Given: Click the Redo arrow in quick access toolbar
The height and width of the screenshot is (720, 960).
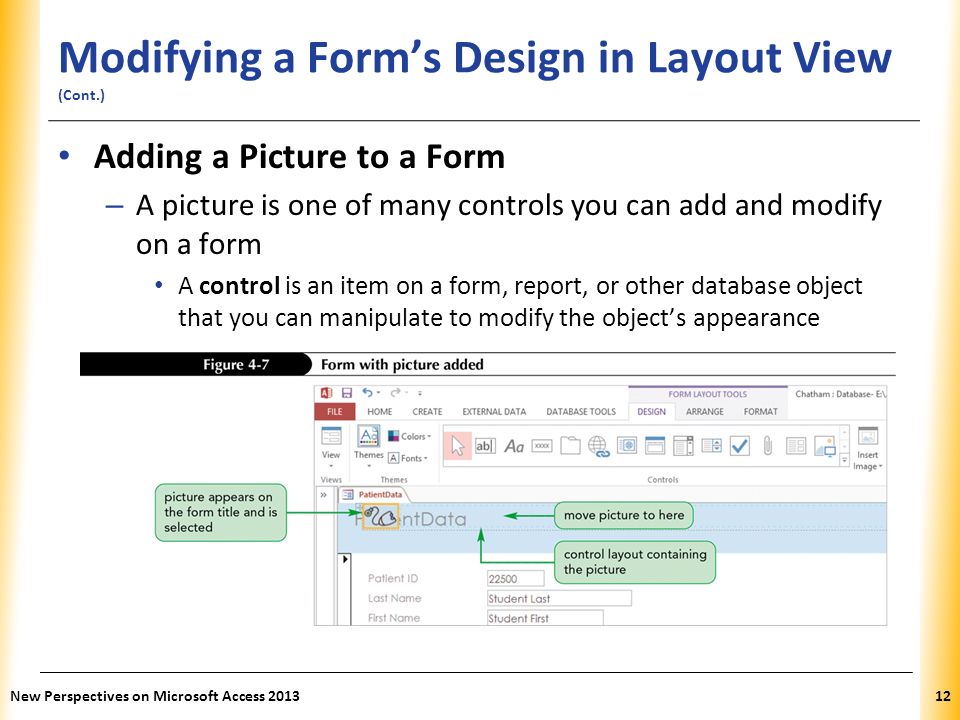Looking at the screenshot, I should point(396,392).
